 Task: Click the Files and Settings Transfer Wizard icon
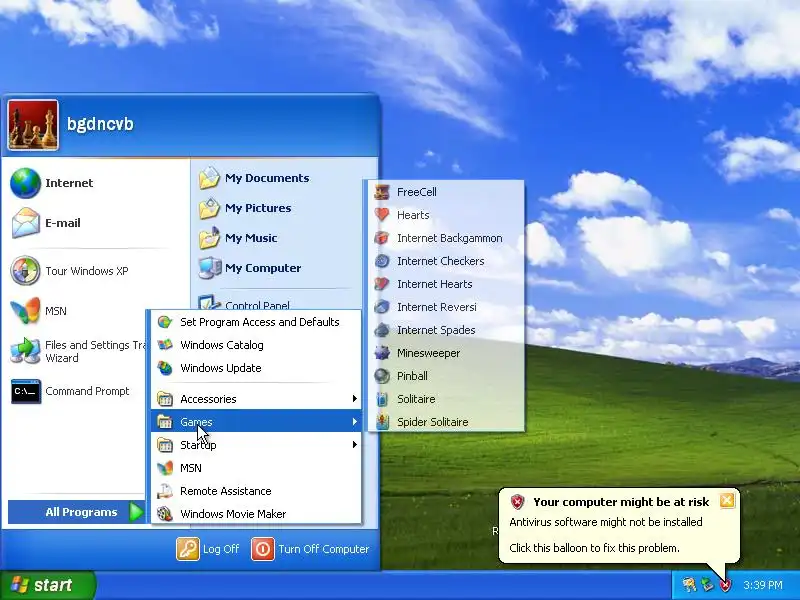tap(25, 351)
